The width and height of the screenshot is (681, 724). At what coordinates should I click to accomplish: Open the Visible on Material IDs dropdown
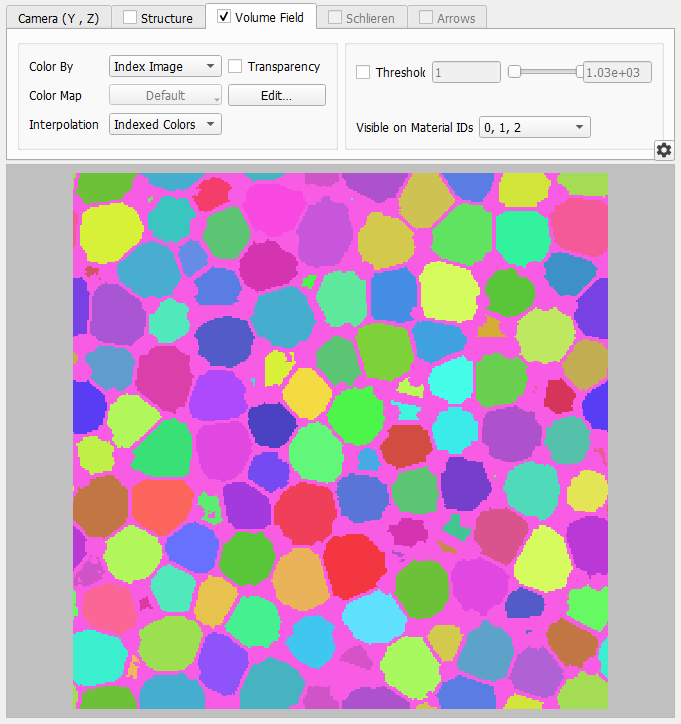(x=535, y=127)
